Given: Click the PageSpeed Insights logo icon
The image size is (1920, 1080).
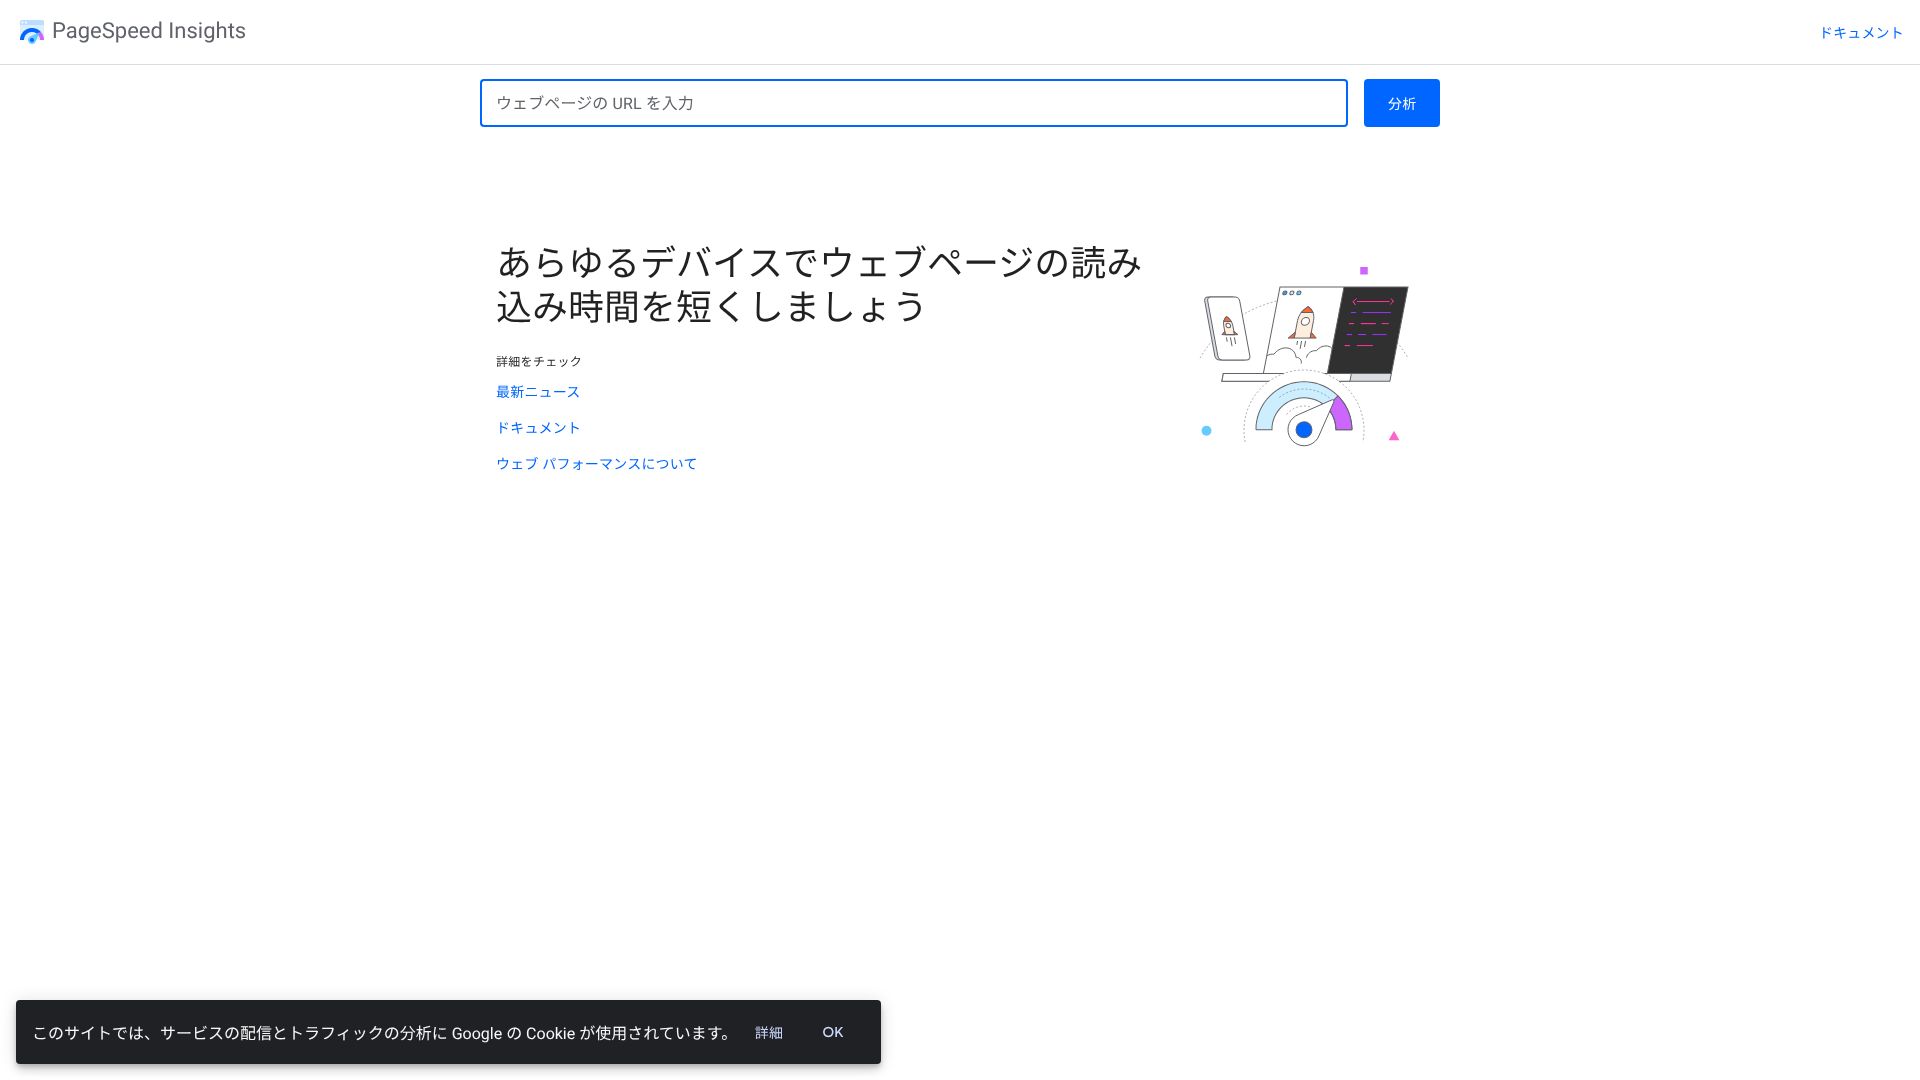Looking at the screenshot, I should [32, 32].
